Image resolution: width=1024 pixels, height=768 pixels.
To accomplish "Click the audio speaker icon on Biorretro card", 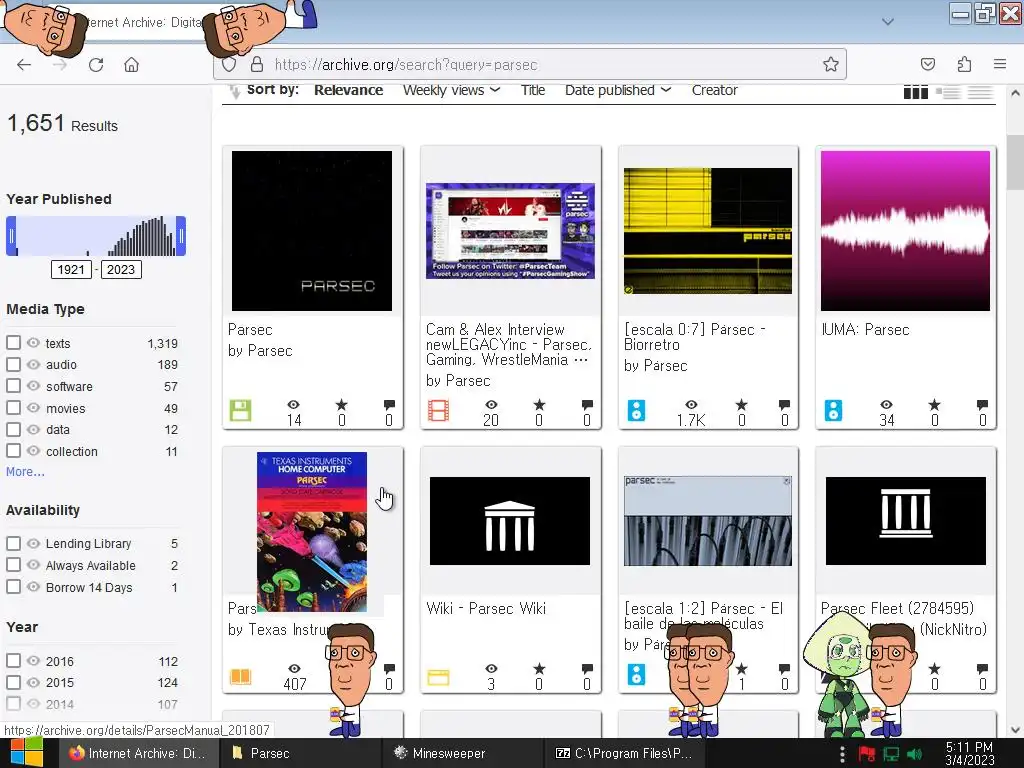I will click(x=636, y=410).
